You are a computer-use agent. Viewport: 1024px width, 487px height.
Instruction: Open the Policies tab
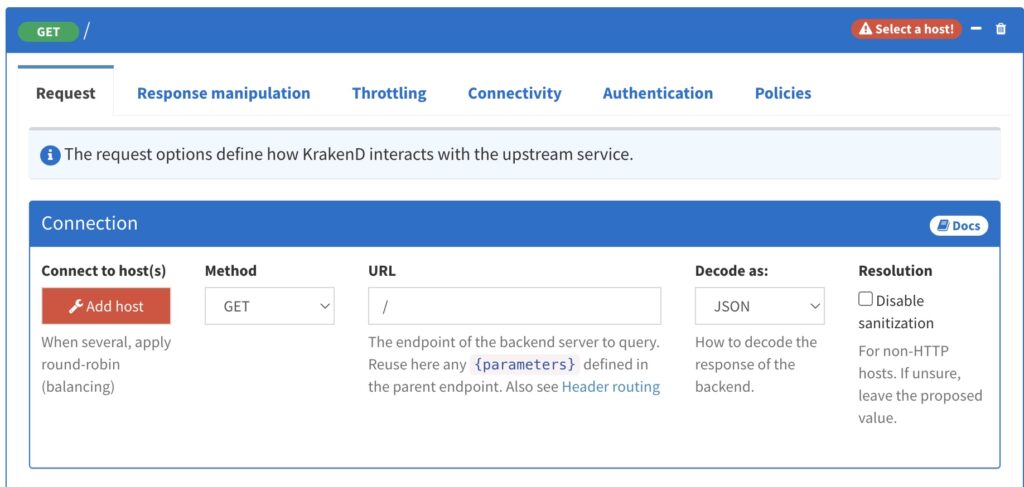tap(783, 93)
